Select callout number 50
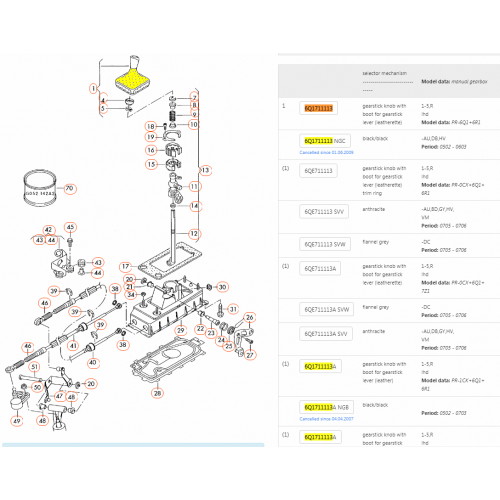The image size is (500, 500). [37, 387]
